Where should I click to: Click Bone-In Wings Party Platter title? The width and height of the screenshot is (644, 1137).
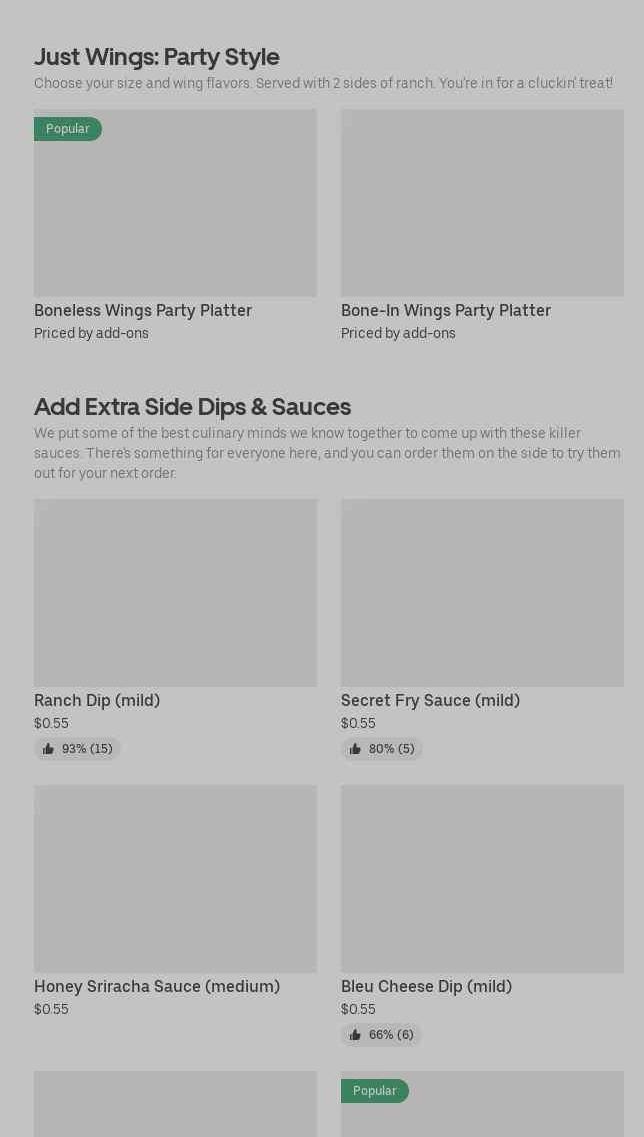446,310
